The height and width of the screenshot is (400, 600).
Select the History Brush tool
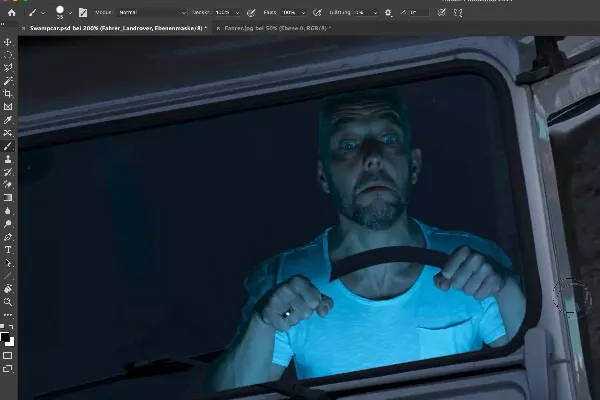coord(8,172)
